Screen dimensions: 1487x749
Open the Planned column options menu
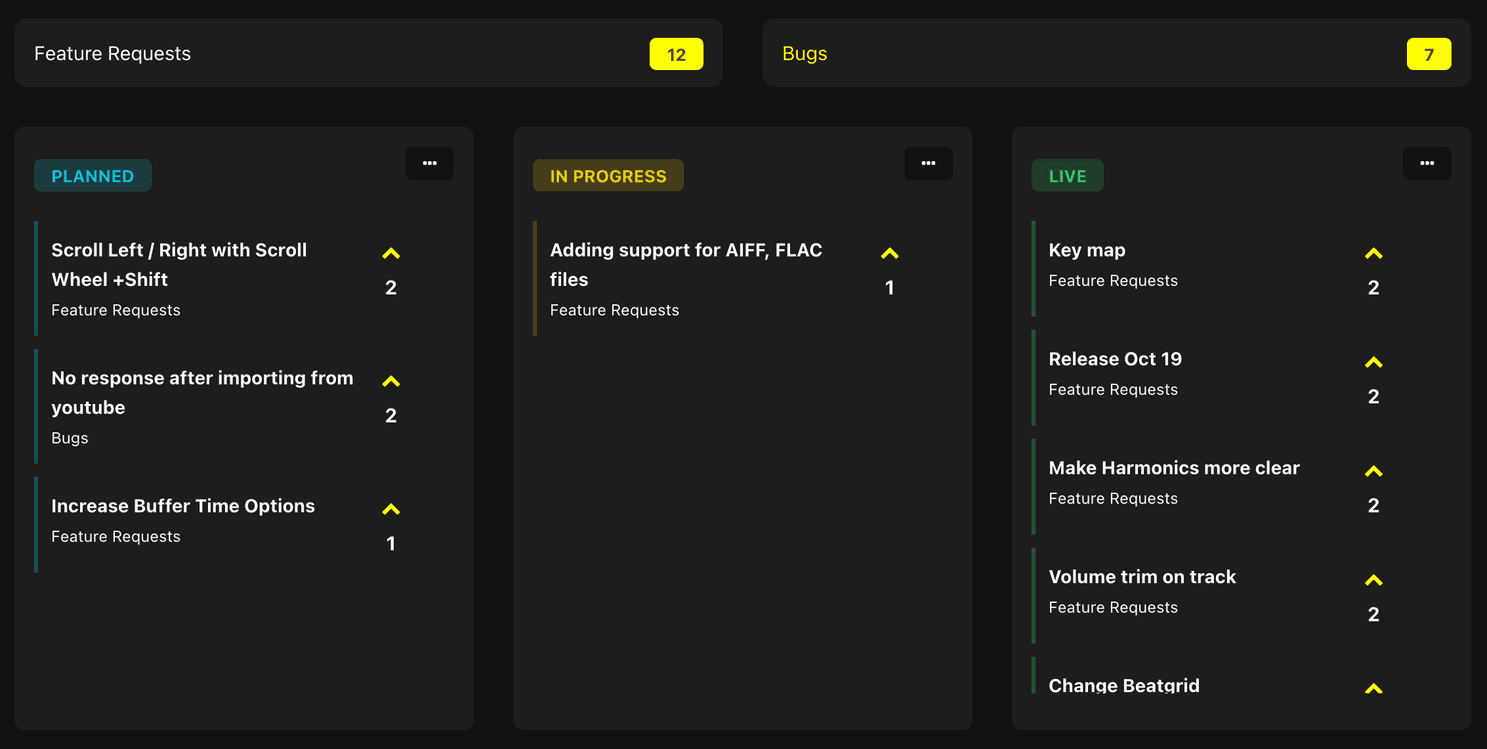pyautogui.click(x=430, y=163)
